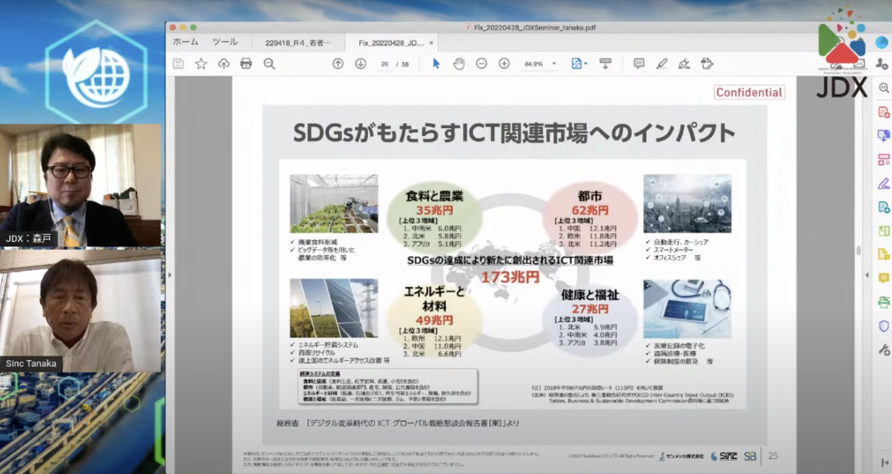Screen dimensions: 892x474
Task: Open More Tools wrench icon in sidebar
Action: pyautogui.click(x=883, y=350)
